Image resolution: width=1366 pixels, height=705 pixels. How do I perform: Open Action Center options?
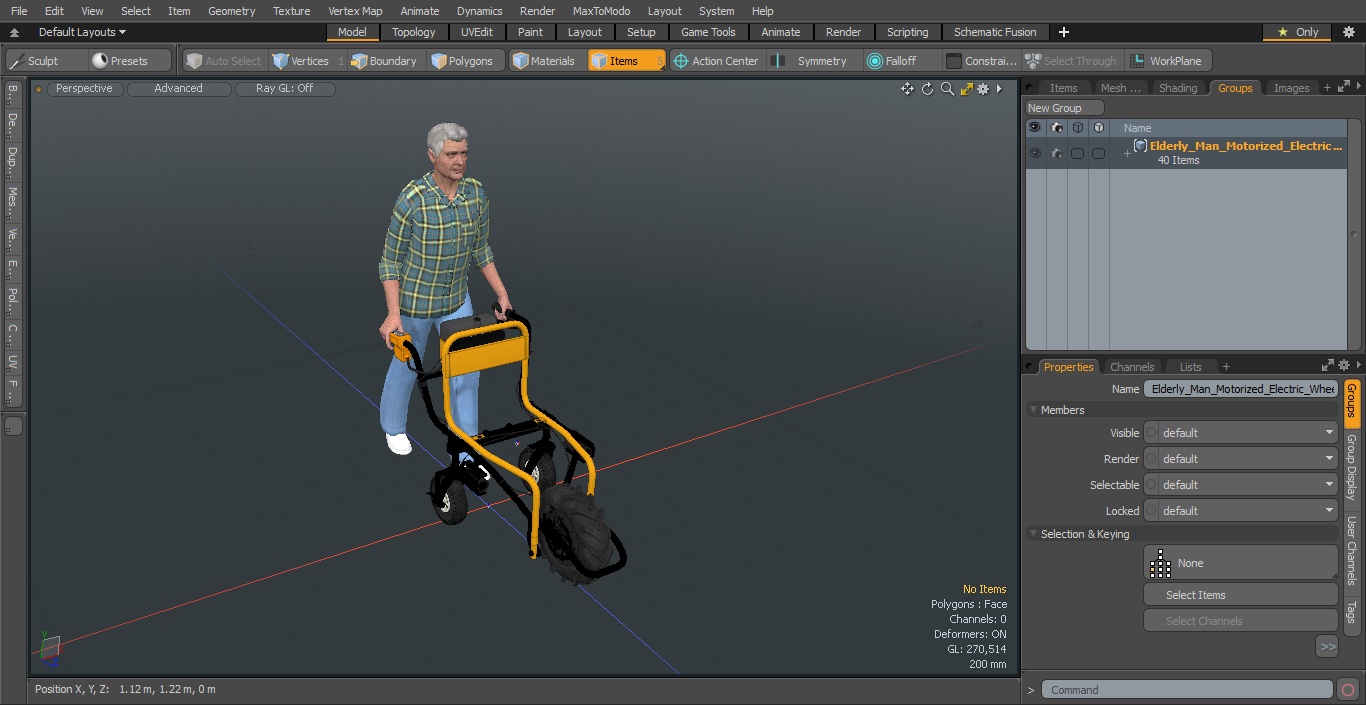pyautogui.click(x=716, y=61)
